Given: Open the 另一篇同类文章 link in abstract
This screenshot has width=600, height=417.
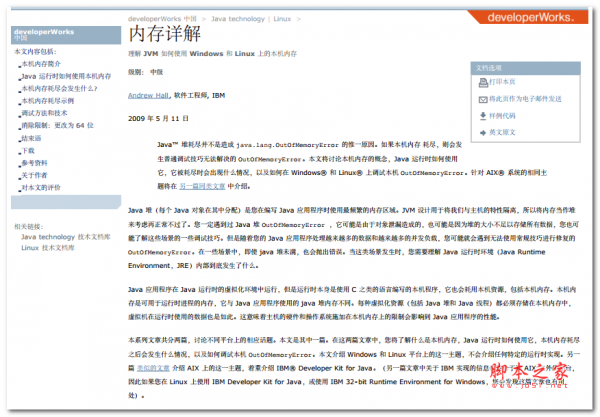Looking at the screenshot, I should coord(202,186).
